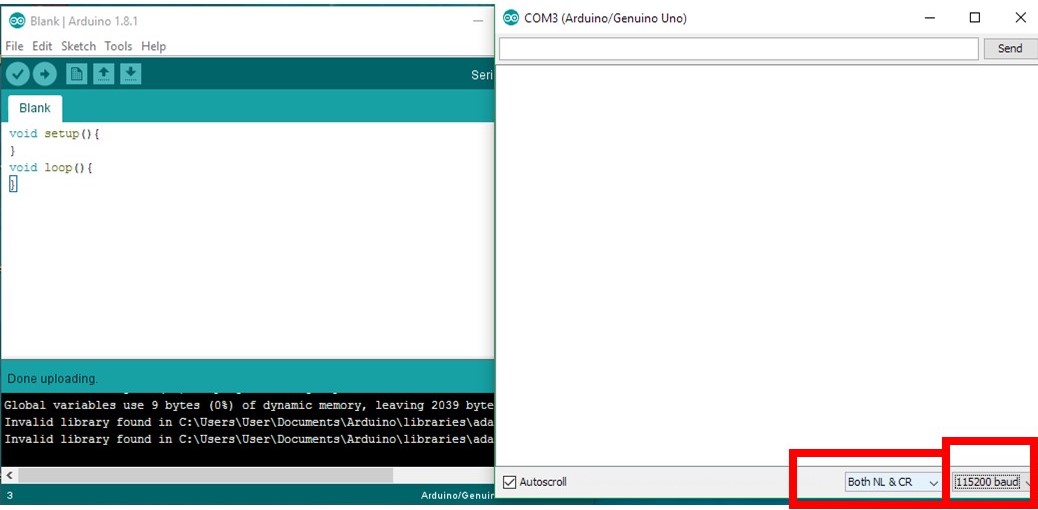Image resolution: width=1038 pixels, height=510 pixels.
Task: Click the Send button in serial monitor
Action: (1010, 48)
